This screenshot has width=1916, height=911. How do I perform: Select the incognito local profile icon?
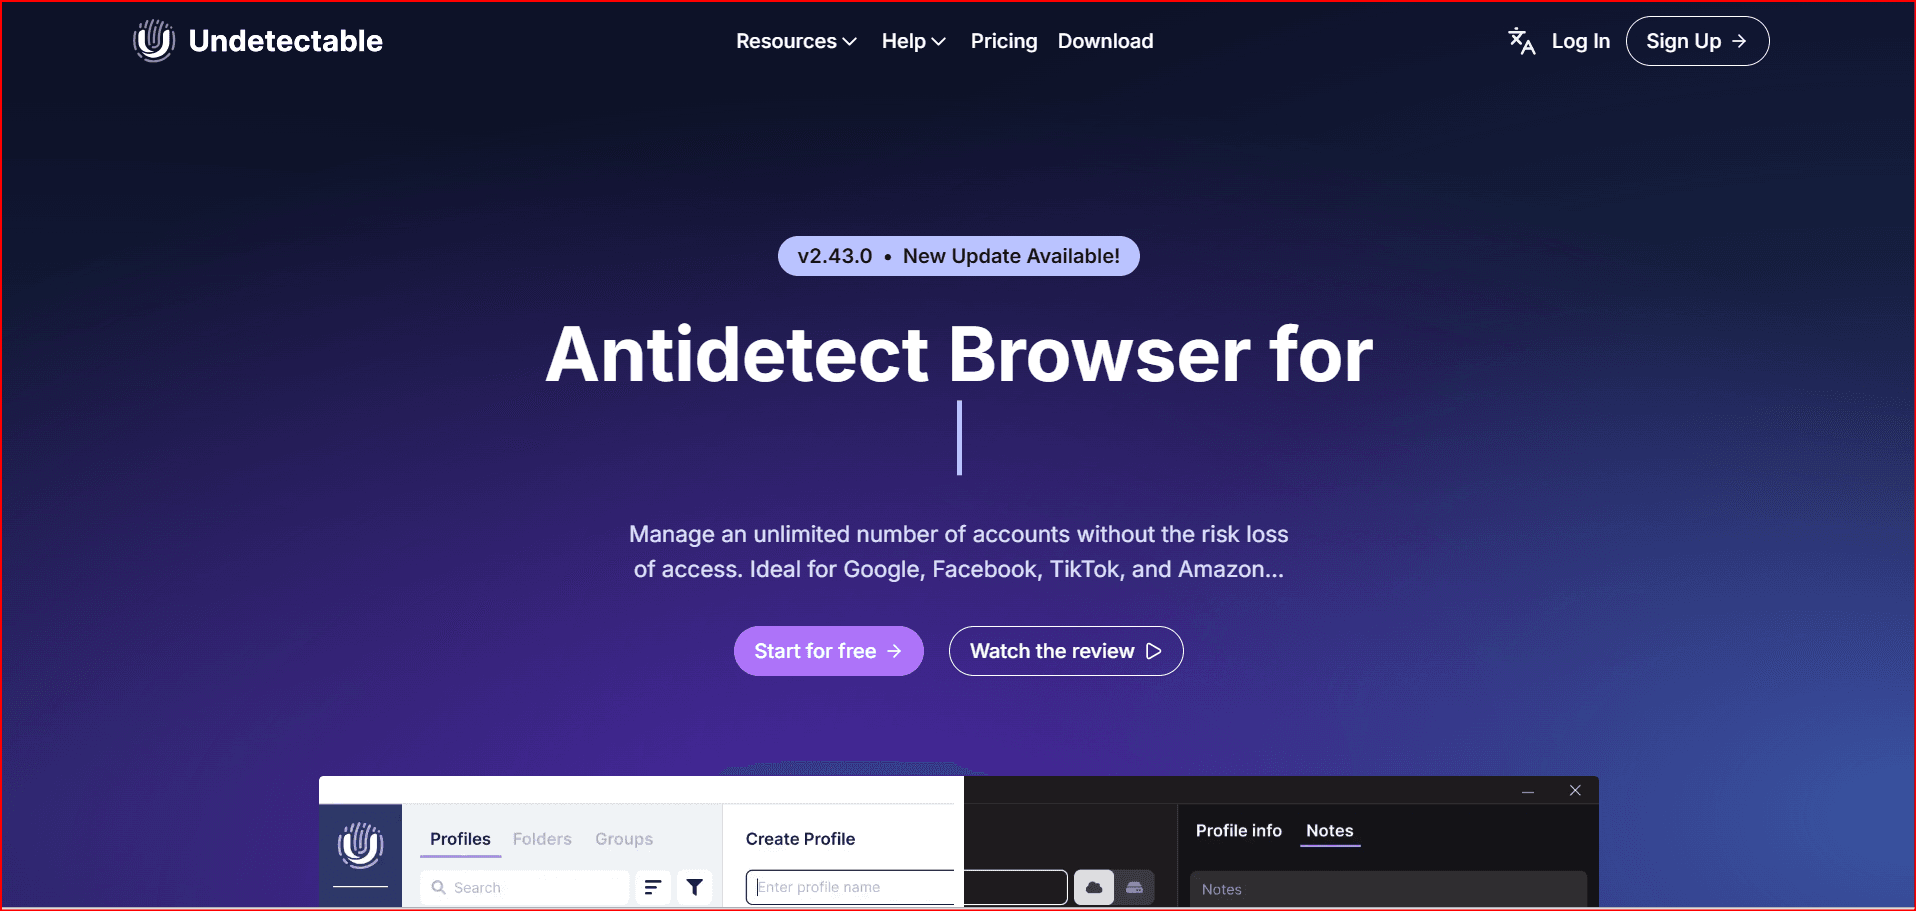point(1135,887)
